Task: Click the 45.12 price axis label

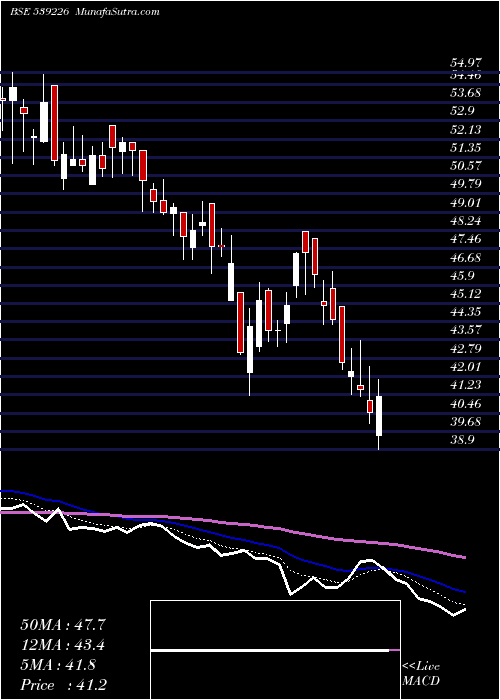Action: [x=466, y=294]
